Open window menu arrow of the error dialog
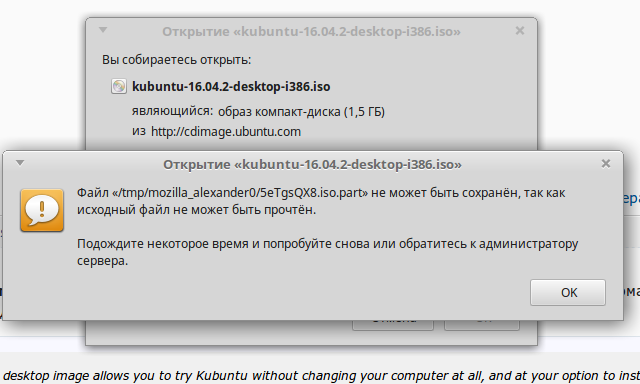This screenshot has height=384, width=640. point(20,163)
